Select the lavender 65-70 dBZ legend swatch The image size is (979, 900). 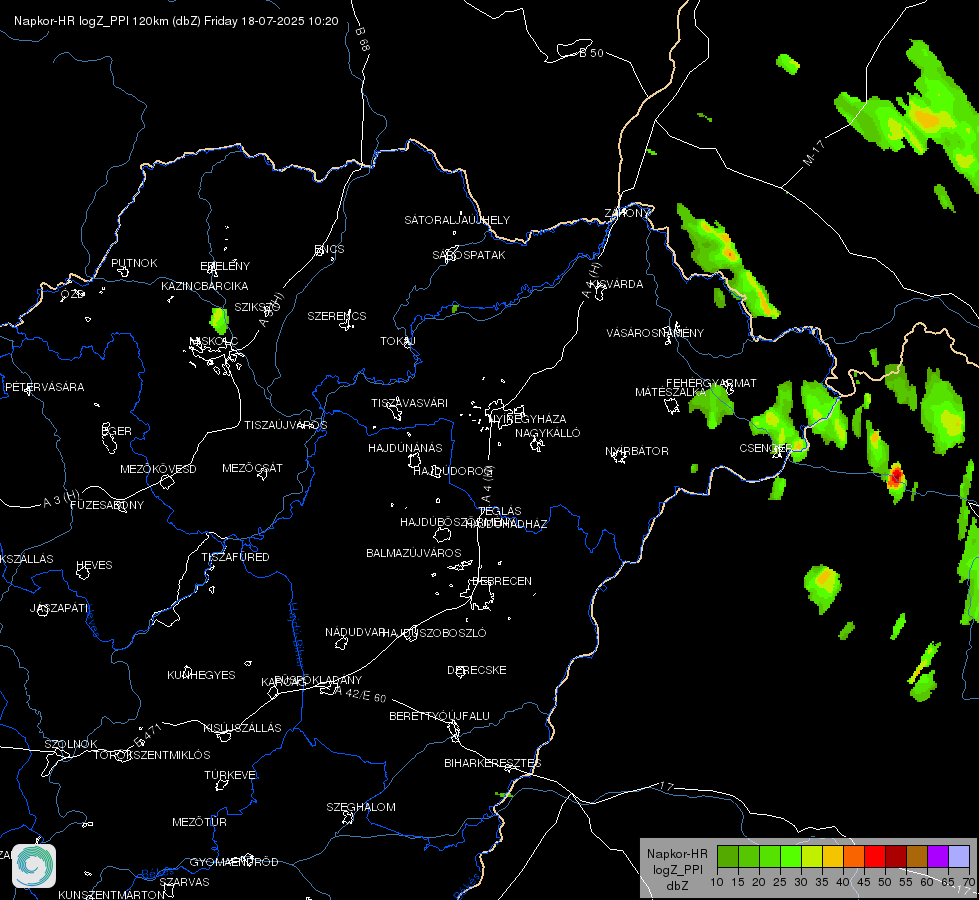coord(959,856)
